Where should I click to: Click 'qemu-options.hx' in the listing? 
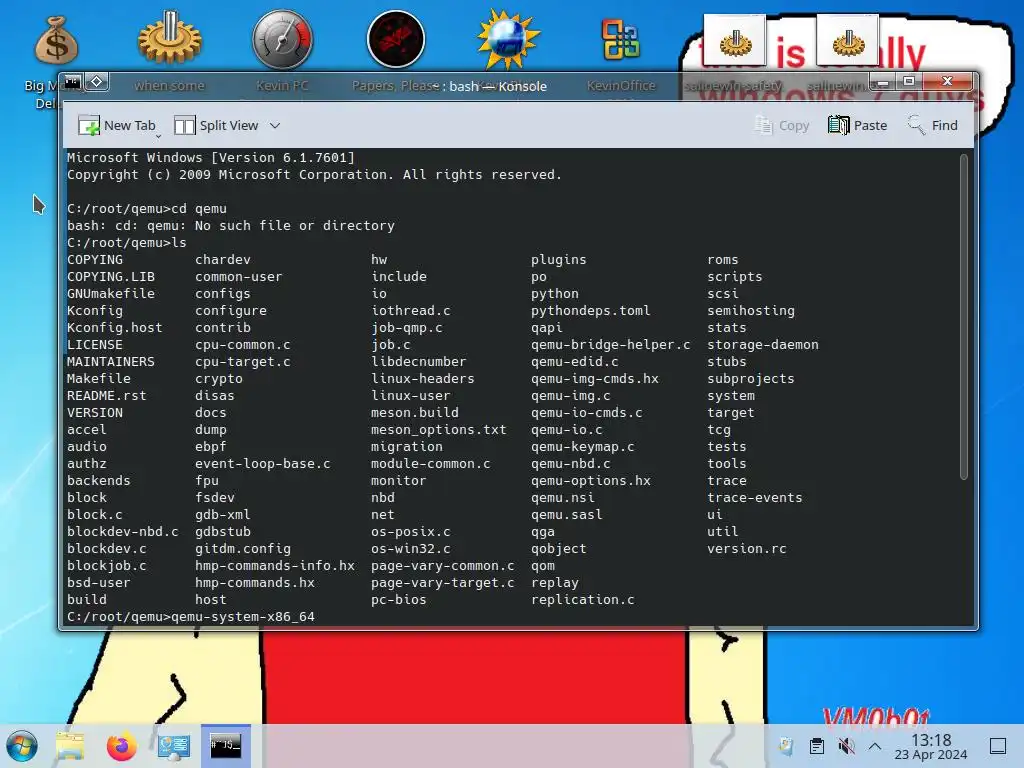(591, 481)
